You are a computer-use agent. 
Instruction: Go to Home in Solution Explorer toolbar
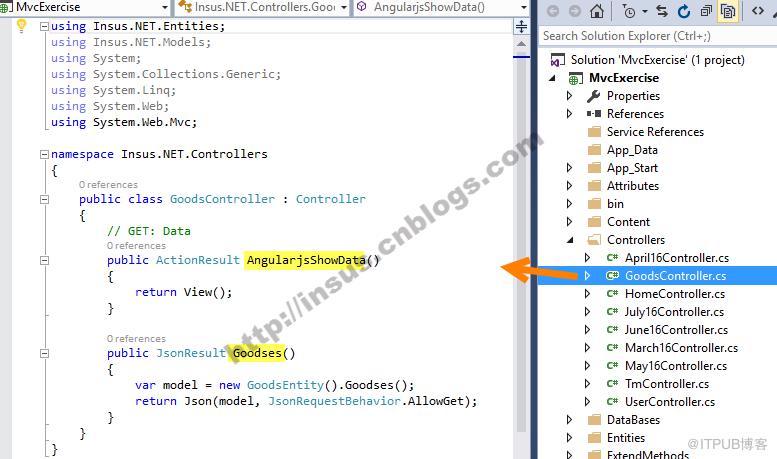(x=597, y=11)
